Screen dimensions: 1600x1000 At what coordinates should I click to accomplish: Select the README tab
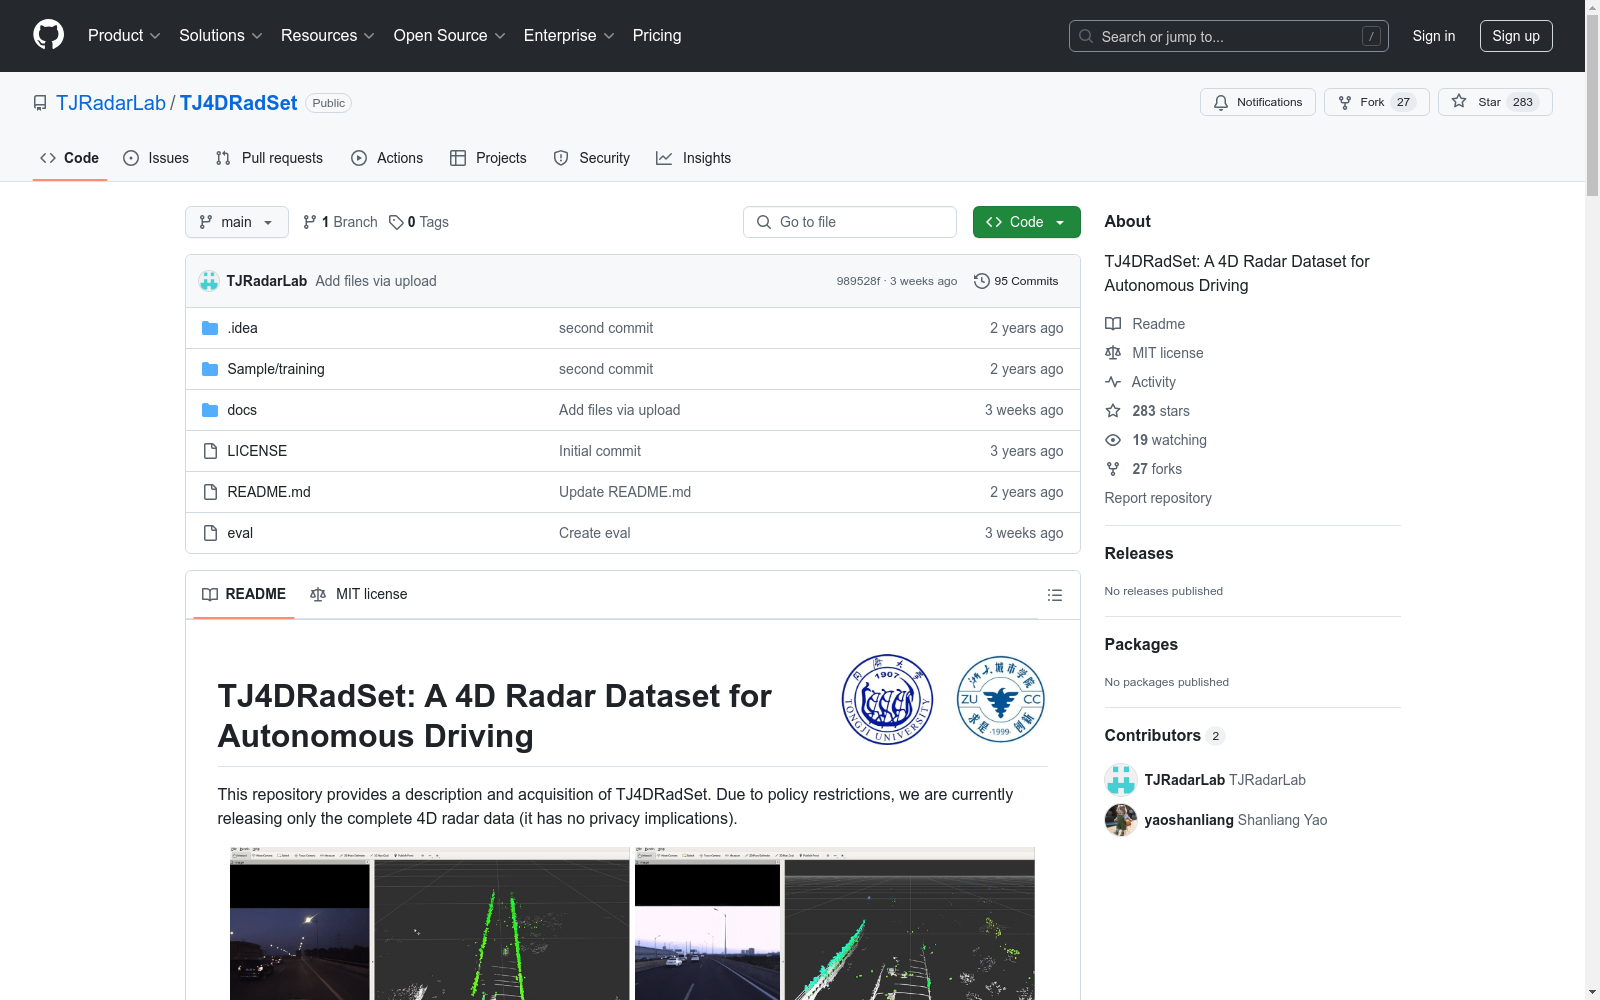tap(244, 594)
